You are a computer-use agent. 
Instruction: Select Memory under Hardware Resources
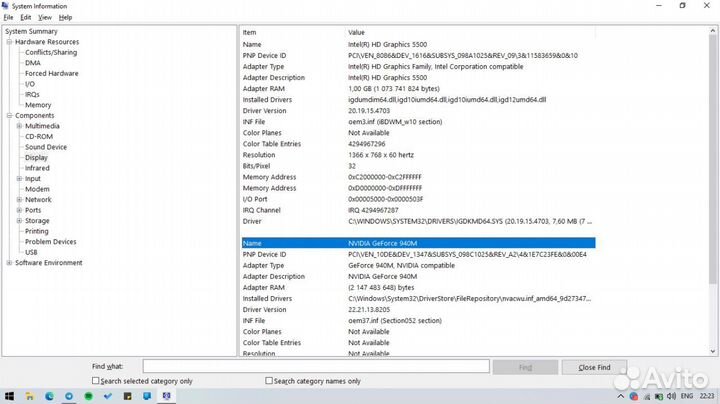click(38, 105)
